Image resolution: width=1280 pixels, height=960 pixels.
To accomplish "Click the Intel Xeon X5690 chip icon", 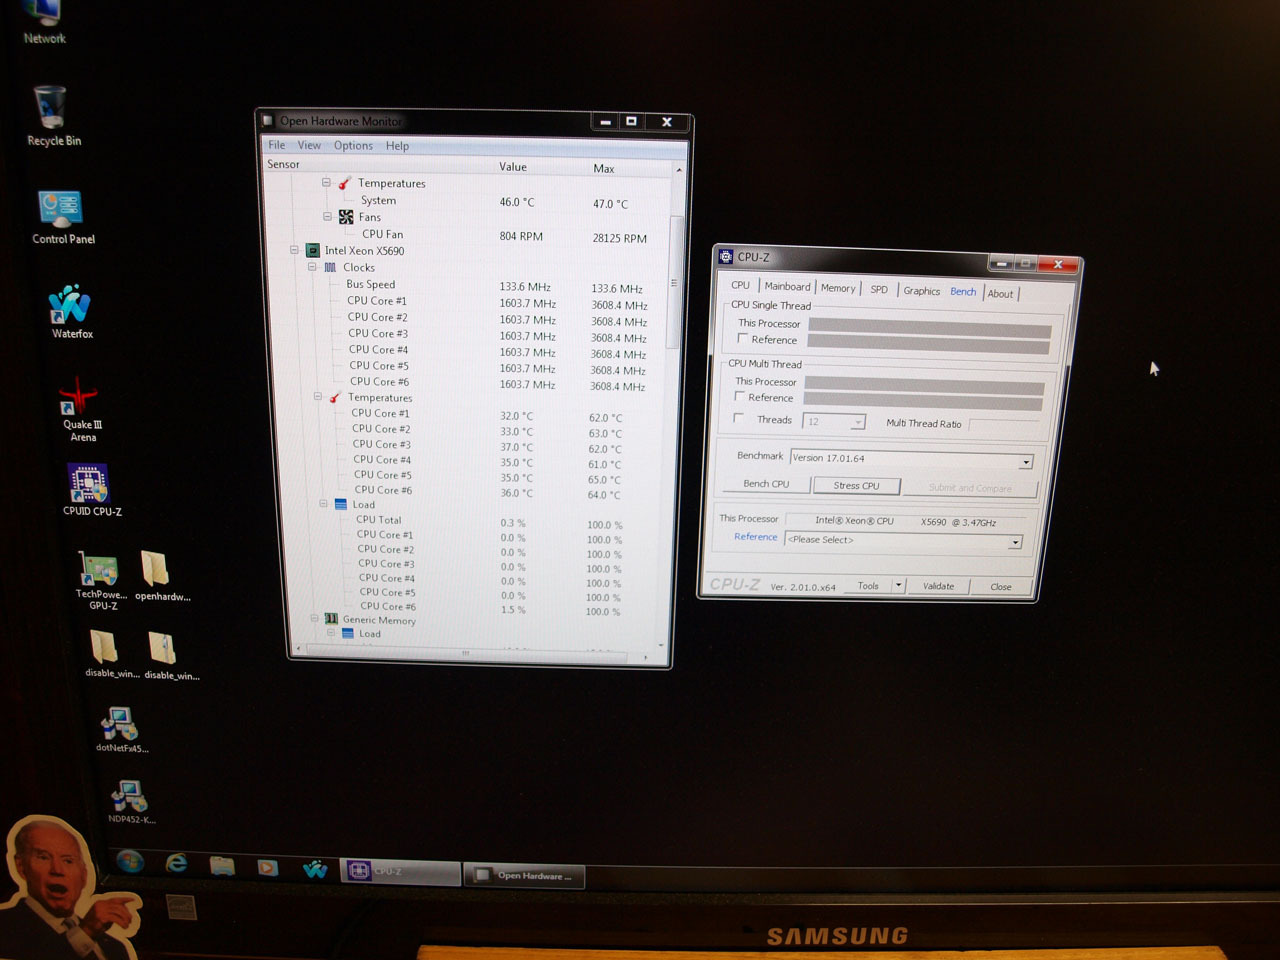I will pos(313,251).
